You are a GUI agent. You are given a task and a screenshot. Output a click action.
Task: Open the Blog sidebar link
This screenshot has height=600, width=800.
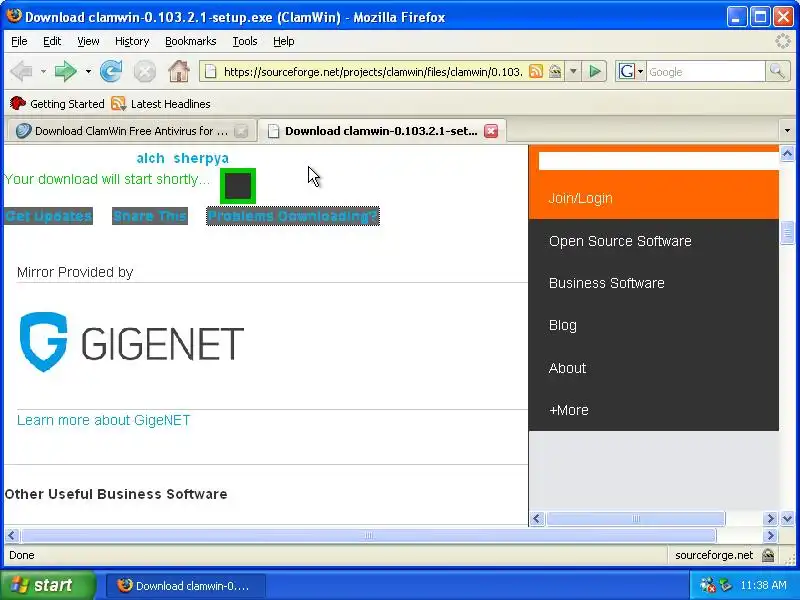click(x=563, y=325)
